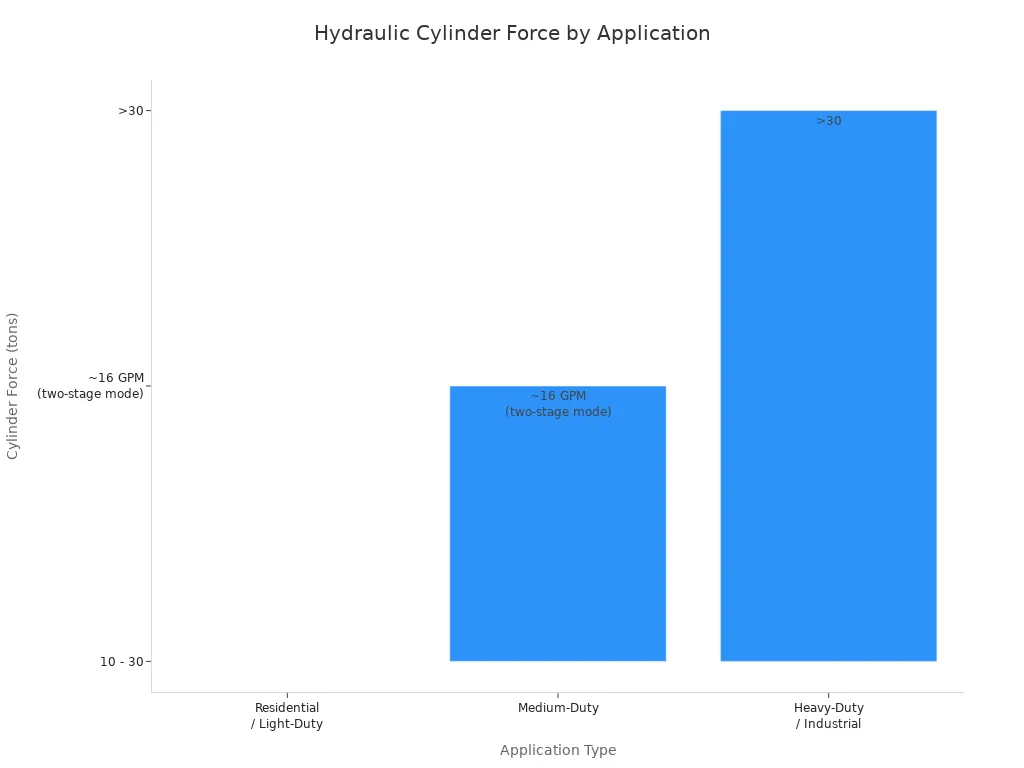Click the '~16 GPM (two-stage mode)' label inside the Medium-Duty bar
The width and height of the screenshot is (1024, 768).
point(558,404)
